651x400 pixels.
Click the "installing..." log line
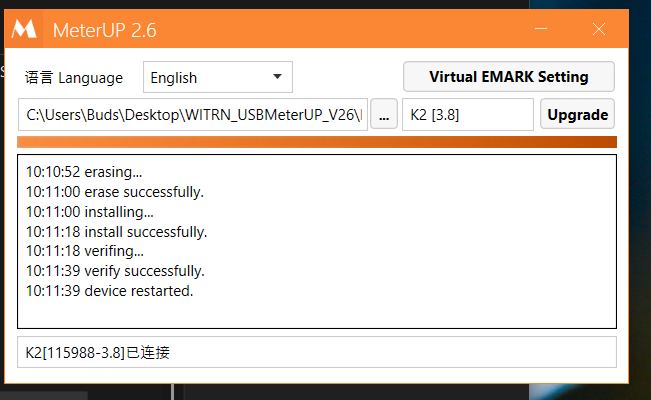tap(90, 211)
